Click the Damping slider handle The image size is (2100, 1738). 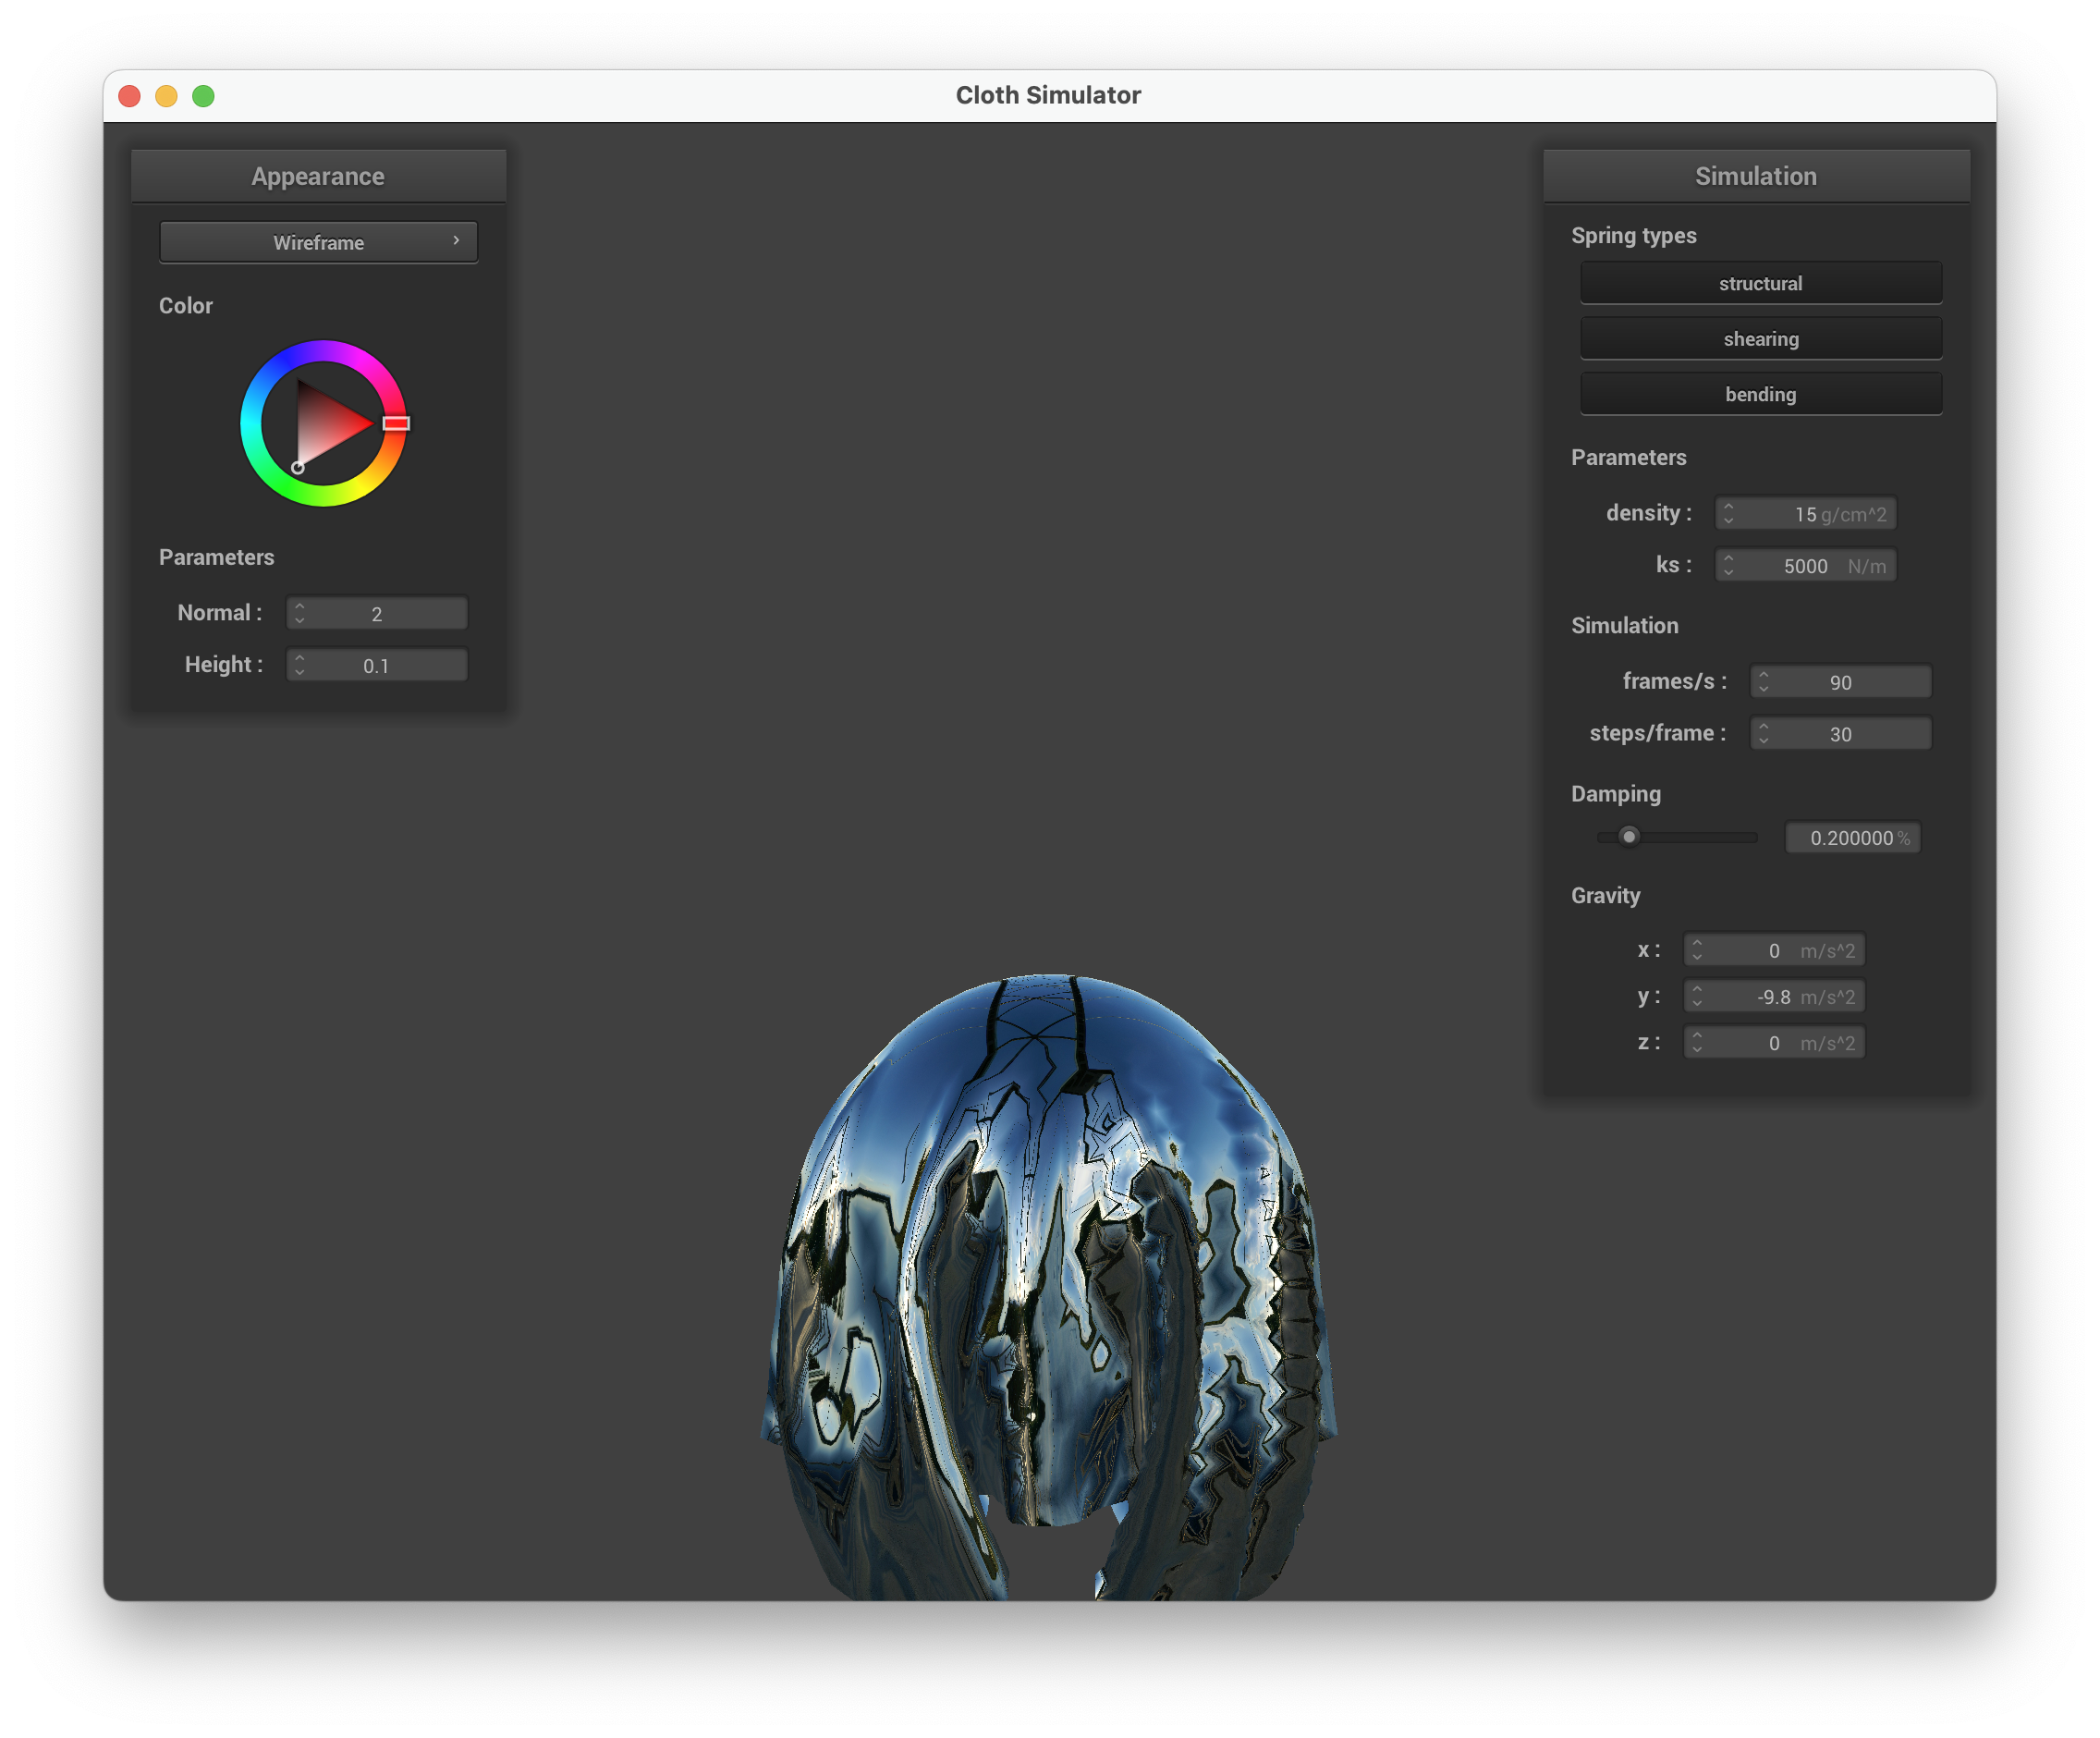[x=1629, y=836]
